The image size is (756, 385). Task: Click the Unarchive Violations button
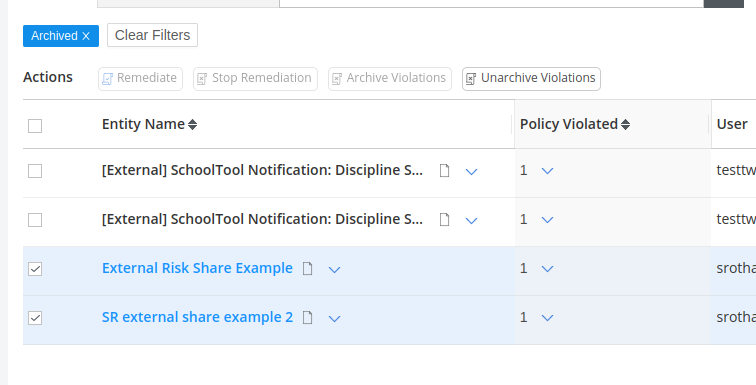pyautogui.click(x=531, y=79)
